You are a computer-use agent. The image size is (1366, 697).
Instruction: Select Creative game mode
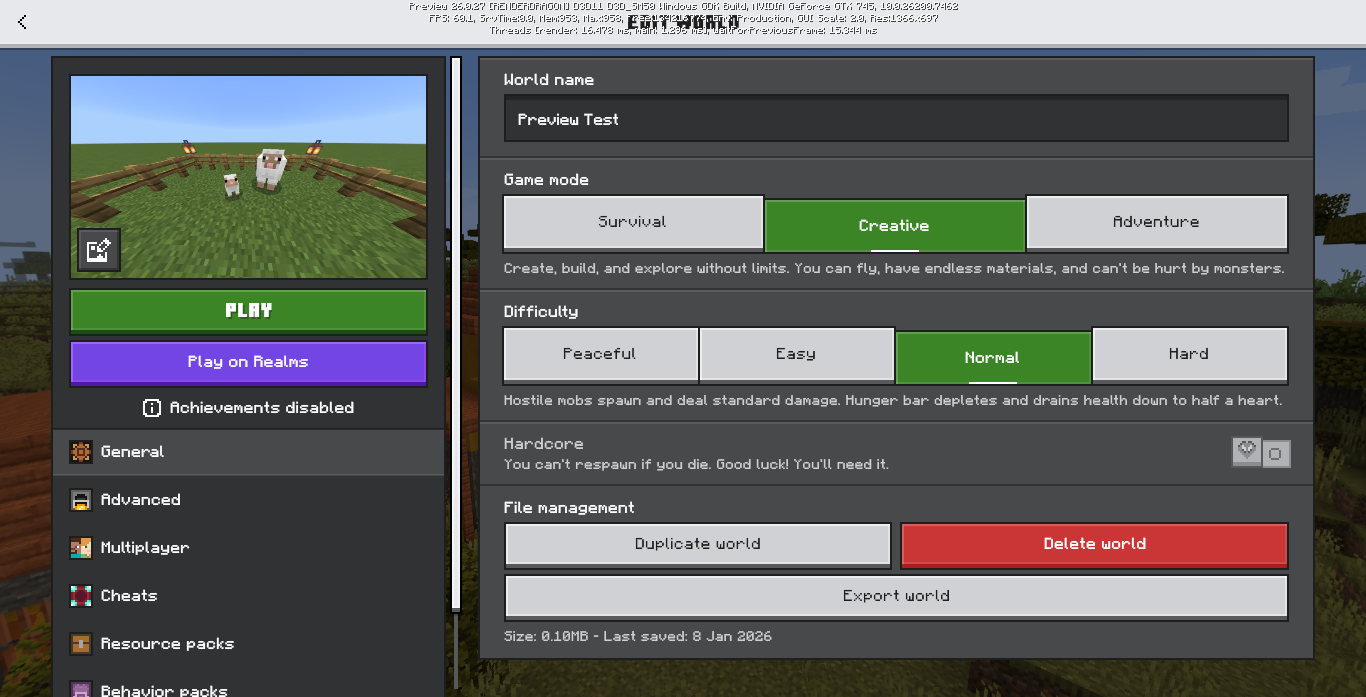point(894,225)
